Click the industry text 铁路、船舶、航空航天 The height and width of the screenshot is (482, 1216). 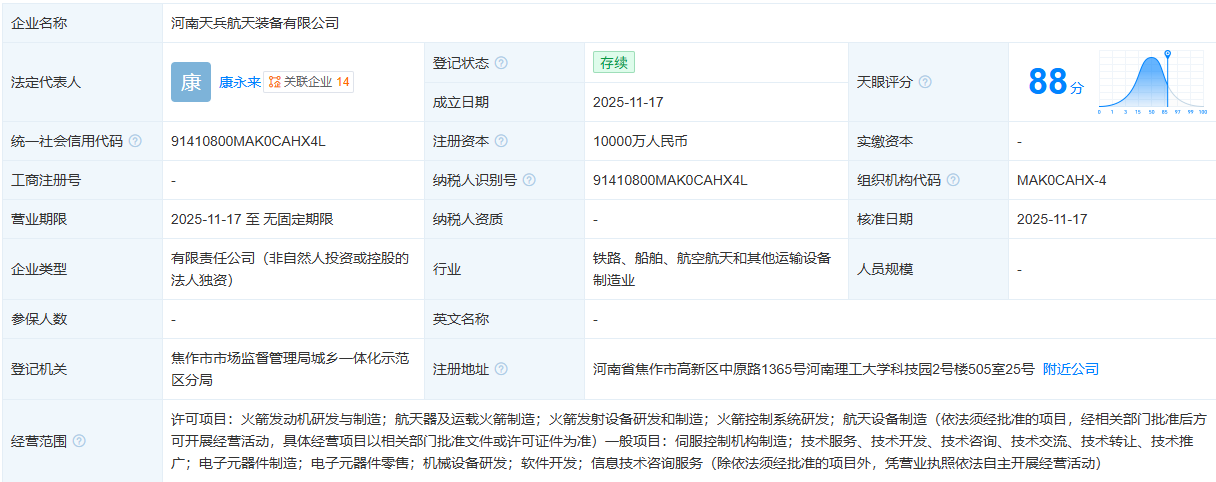[x=711, y=258]
